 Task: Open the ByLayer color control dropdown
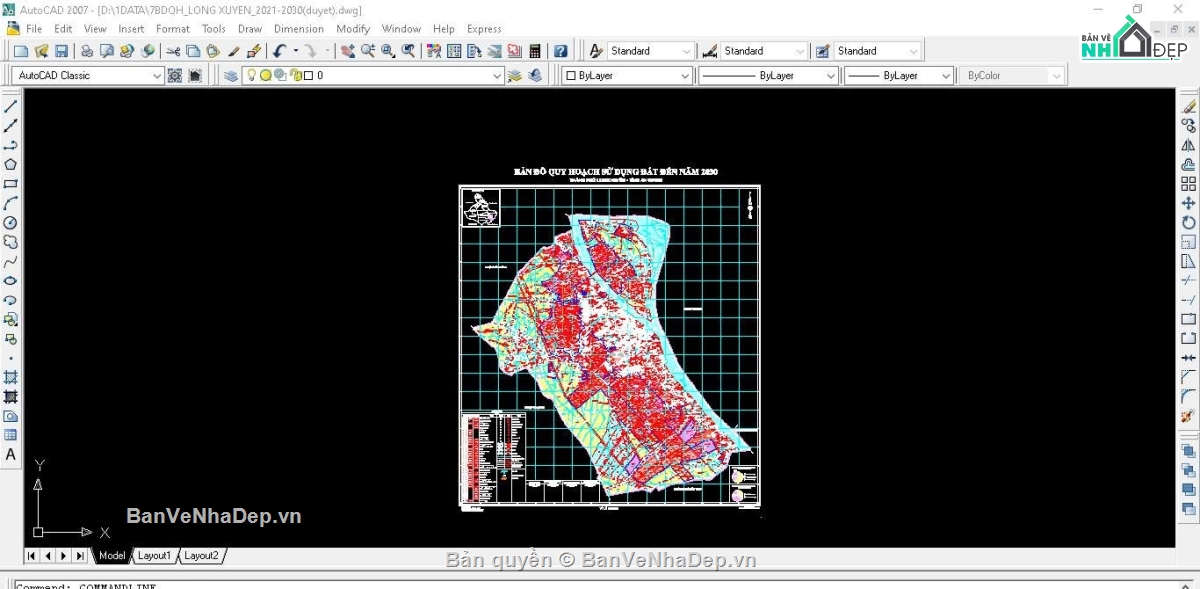point(685,76)
